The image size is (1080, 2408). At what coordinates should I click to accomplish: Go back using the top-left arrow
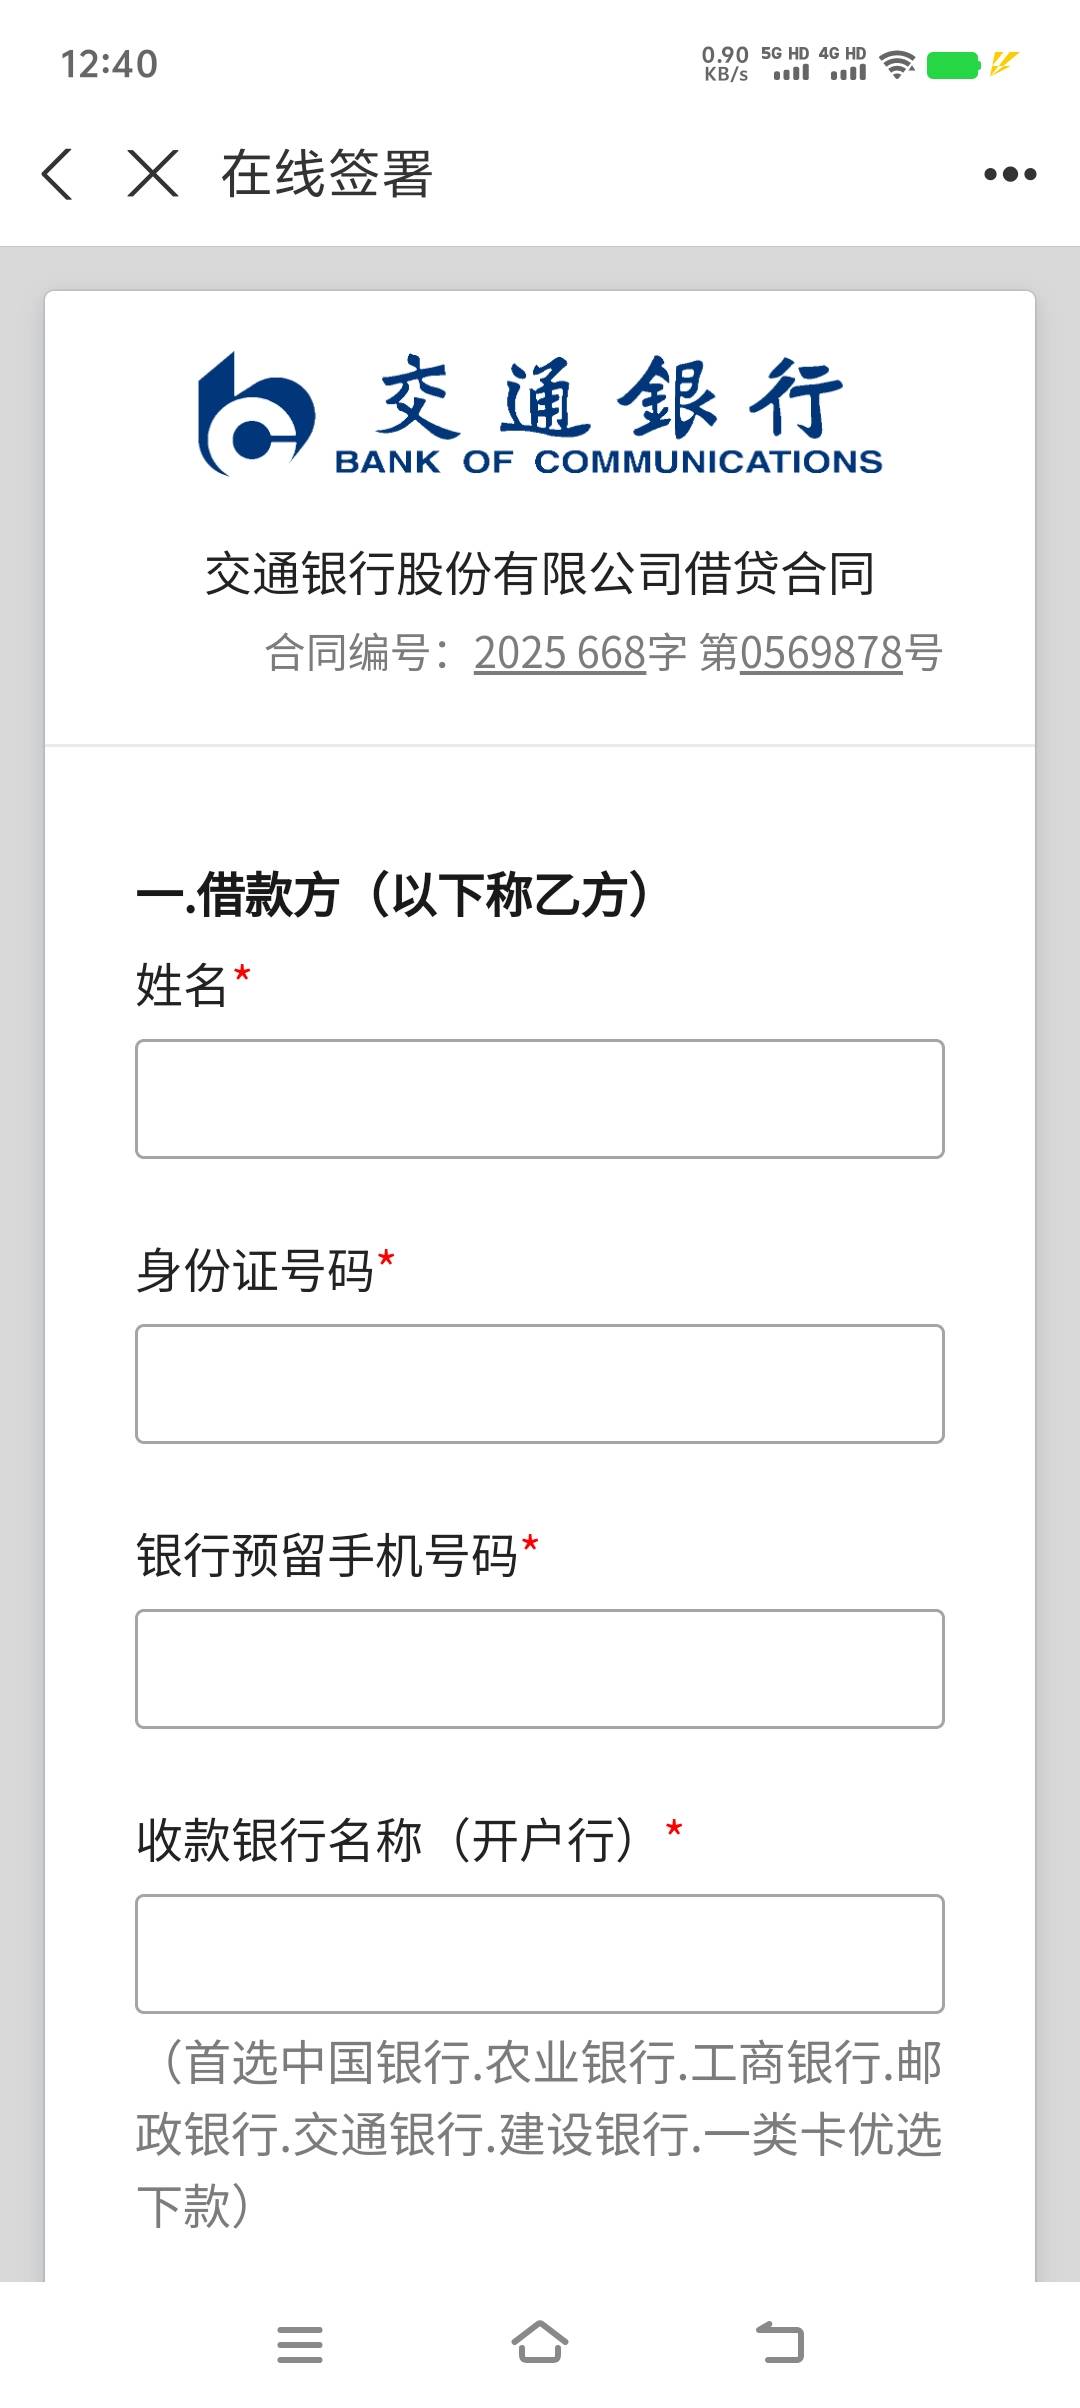click(x=57, y=174)
